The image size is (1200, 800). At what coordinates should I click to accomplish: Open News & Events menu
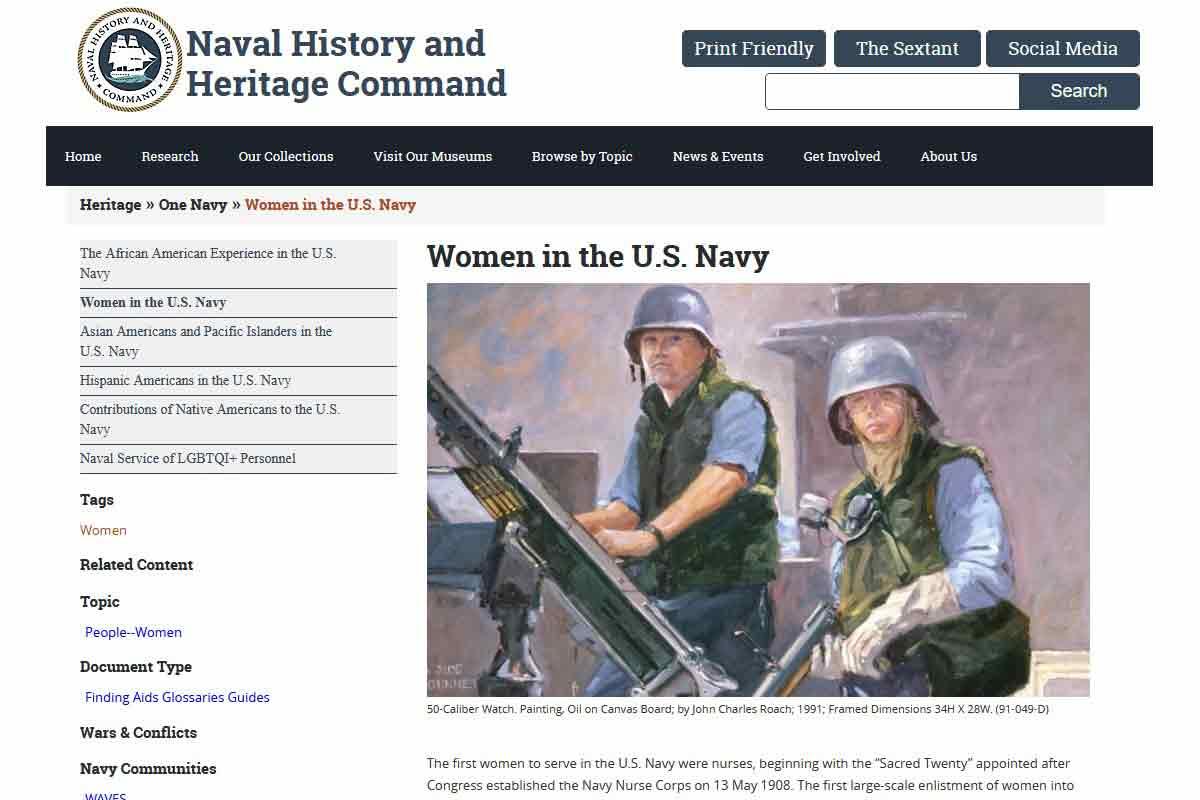(718, 156)
